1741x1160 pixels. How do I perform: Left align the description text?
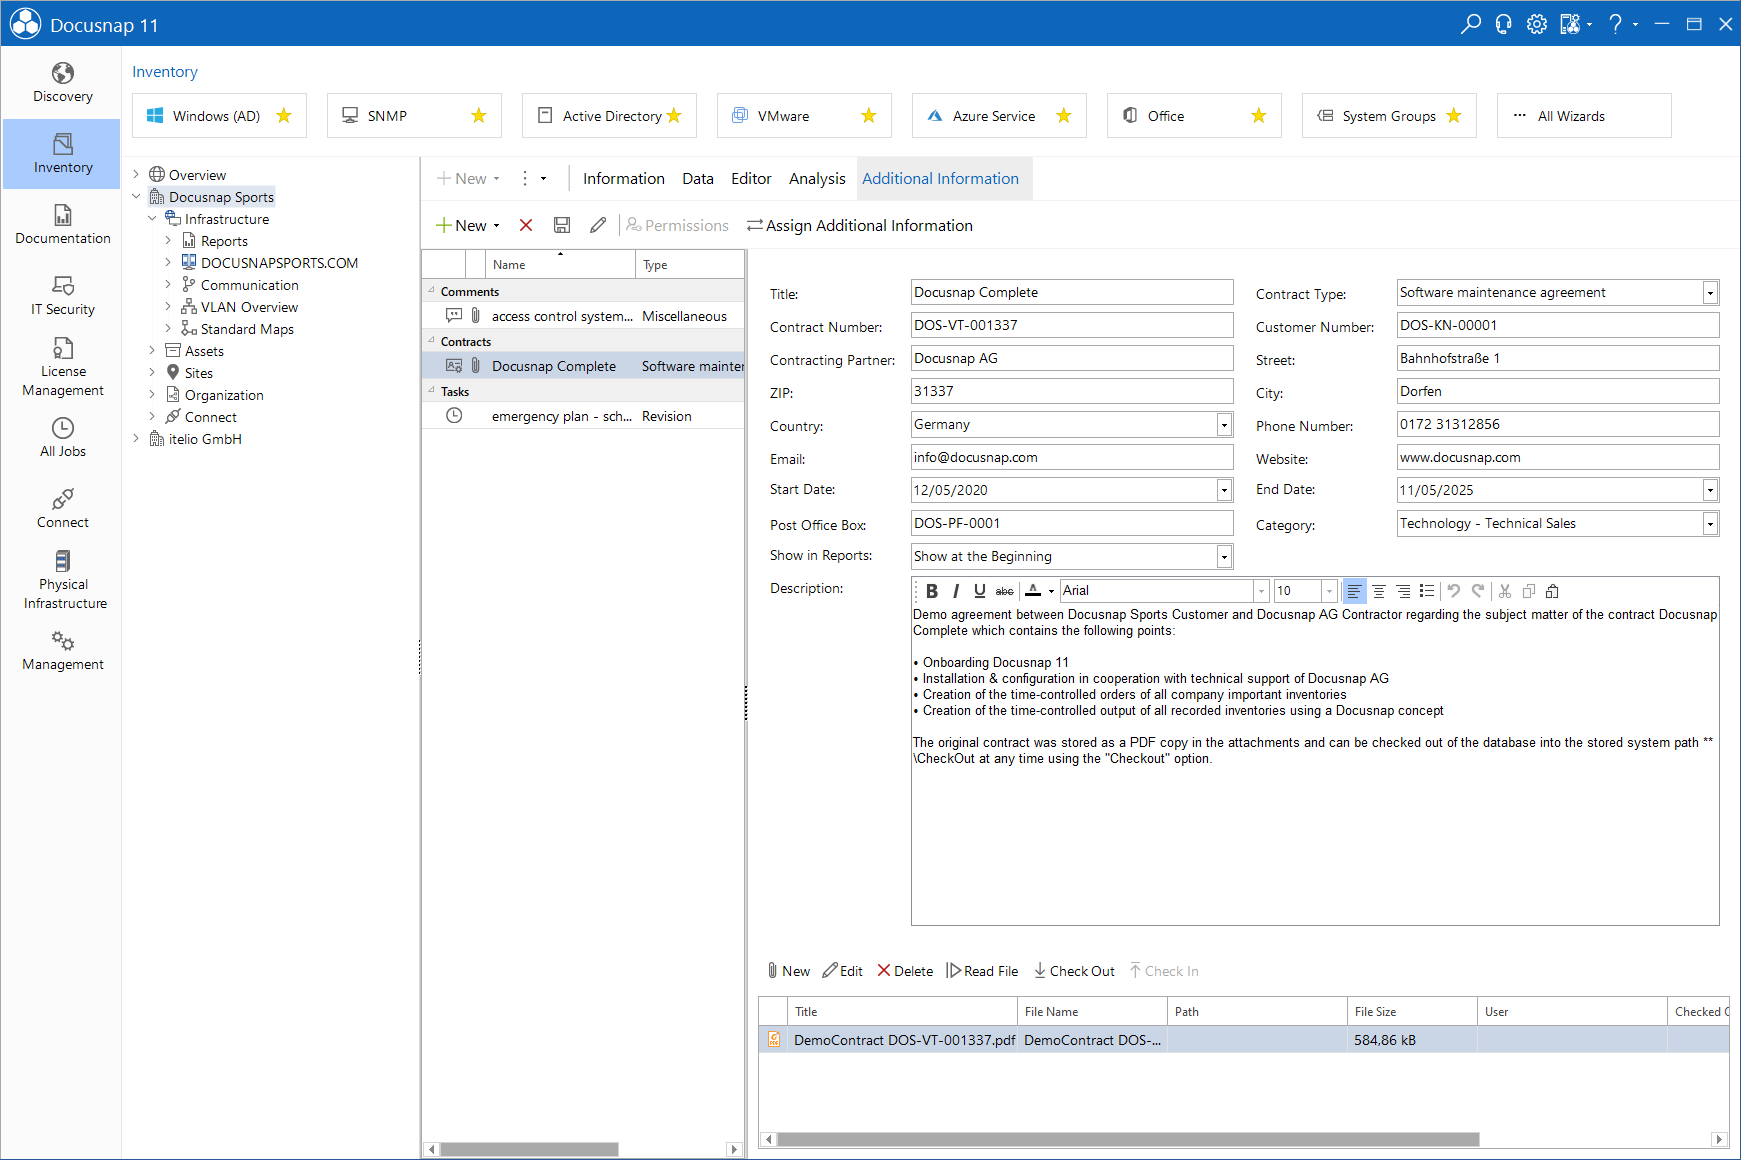pyautogui.click(x=1354, y=591)
